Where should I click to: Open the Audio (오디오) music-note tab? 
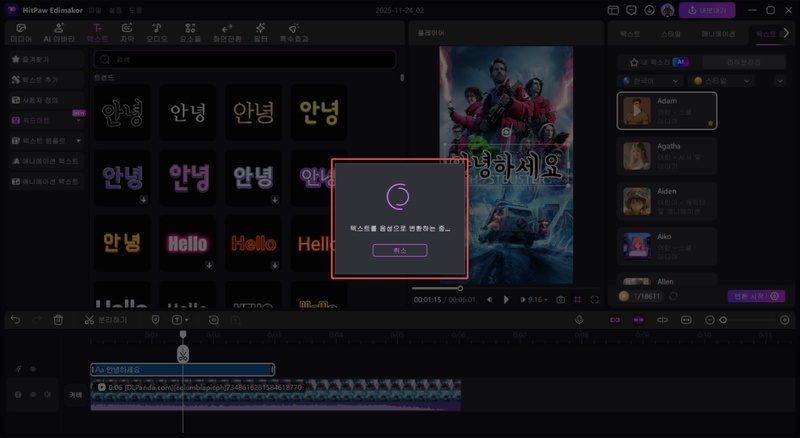[x=157, y=33]
